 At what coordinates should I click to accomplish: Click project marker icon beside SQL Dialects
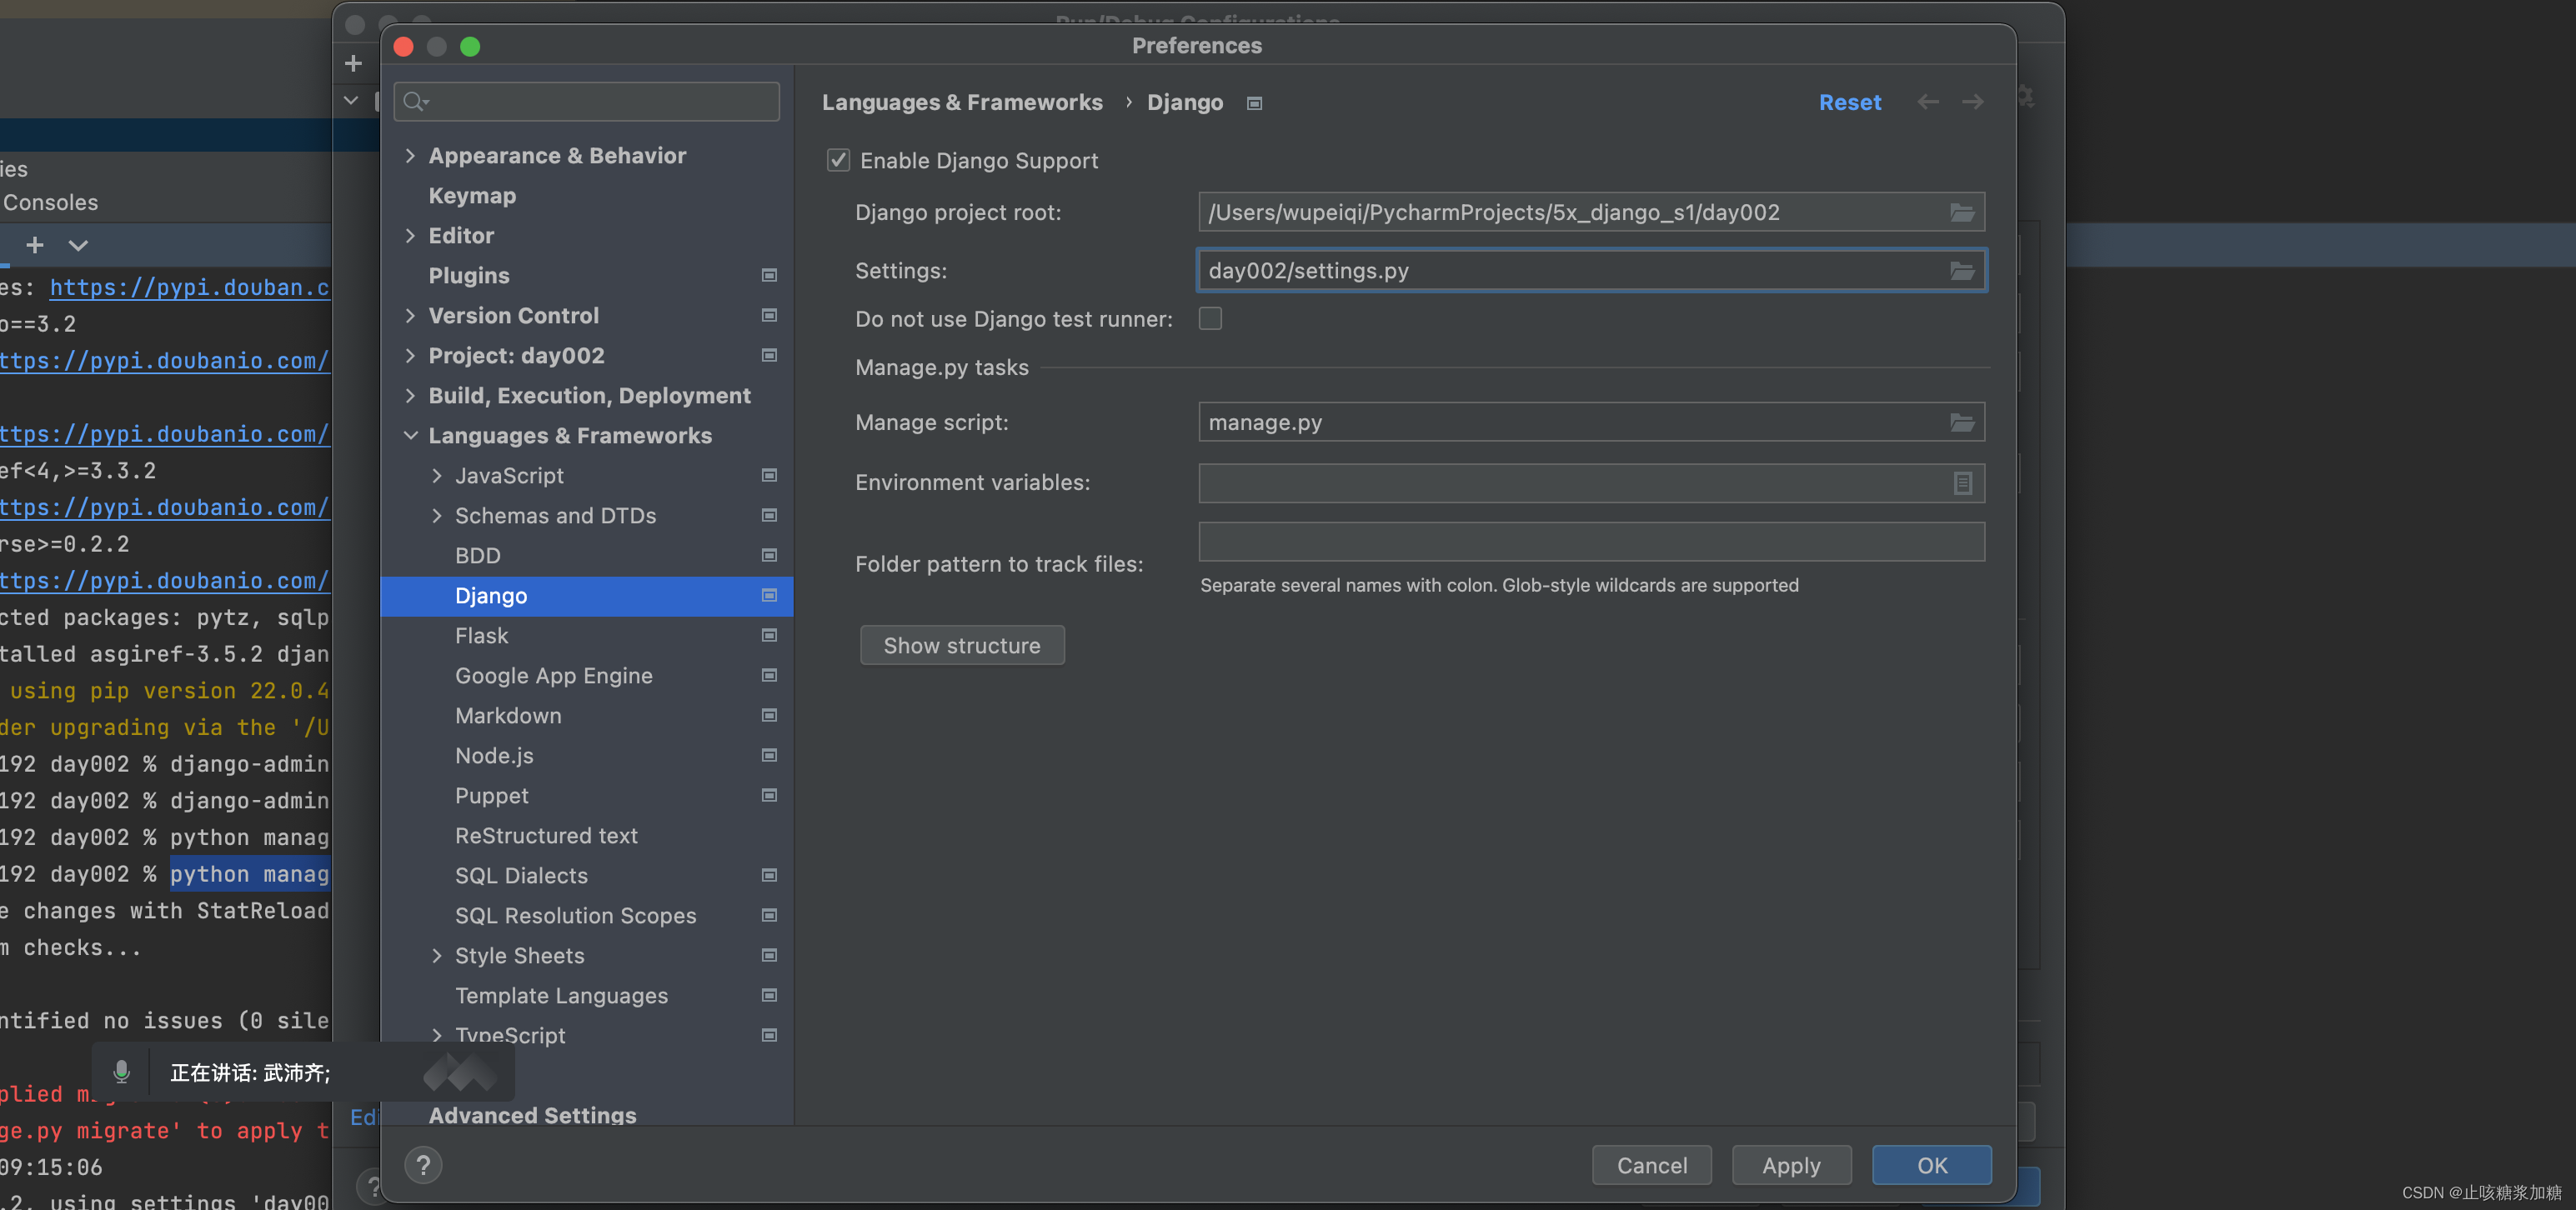(769, 875)
